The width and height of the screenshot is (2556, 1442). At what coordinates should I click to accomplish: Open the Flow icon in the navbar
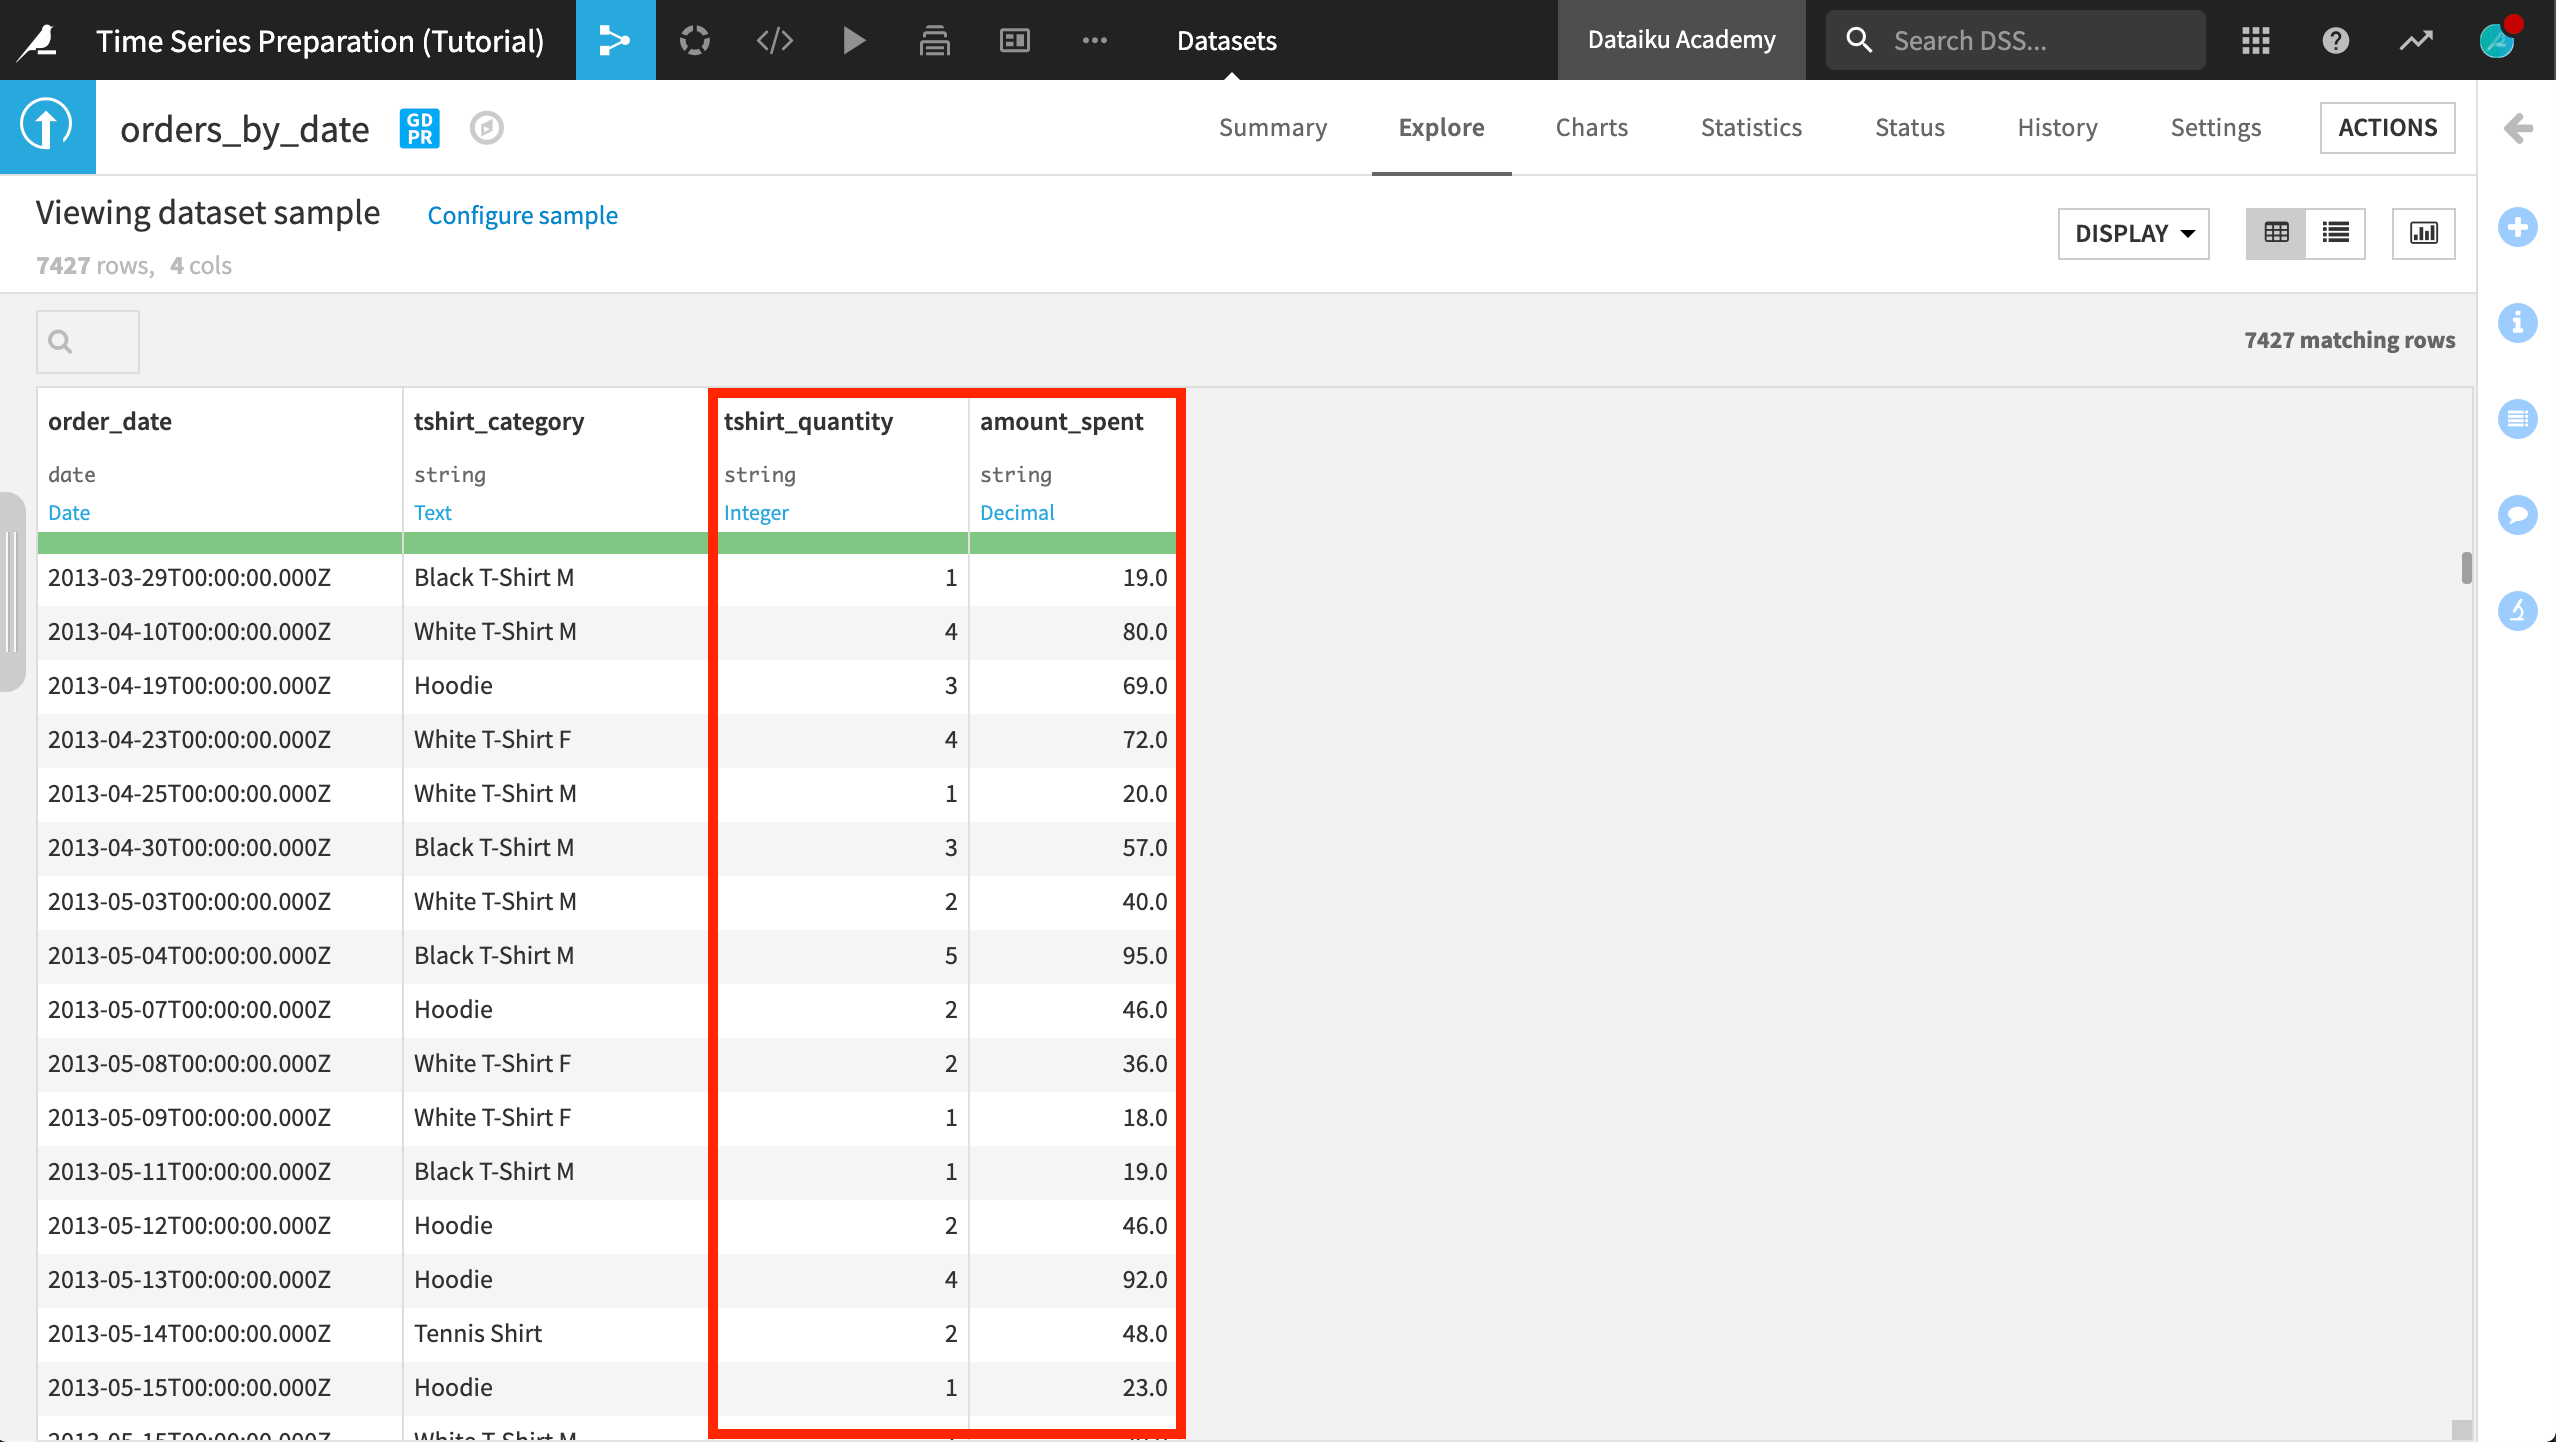pos(615,40)
